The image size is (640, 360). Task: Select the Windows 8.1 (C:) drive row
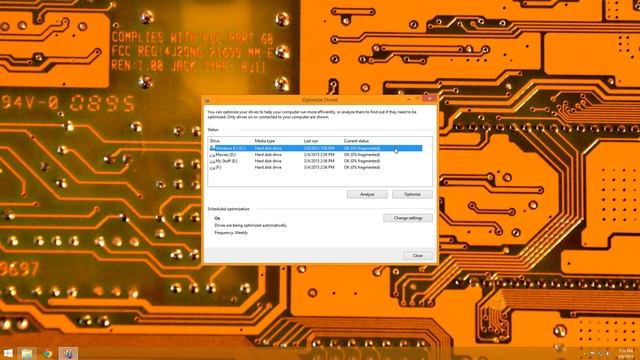tap(316, 148)
